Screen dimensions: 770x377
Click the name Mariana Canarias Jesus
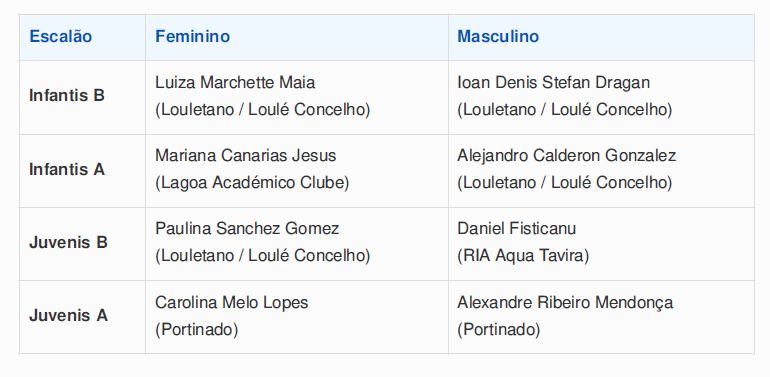pyautogui.click(x=246, y=156)
